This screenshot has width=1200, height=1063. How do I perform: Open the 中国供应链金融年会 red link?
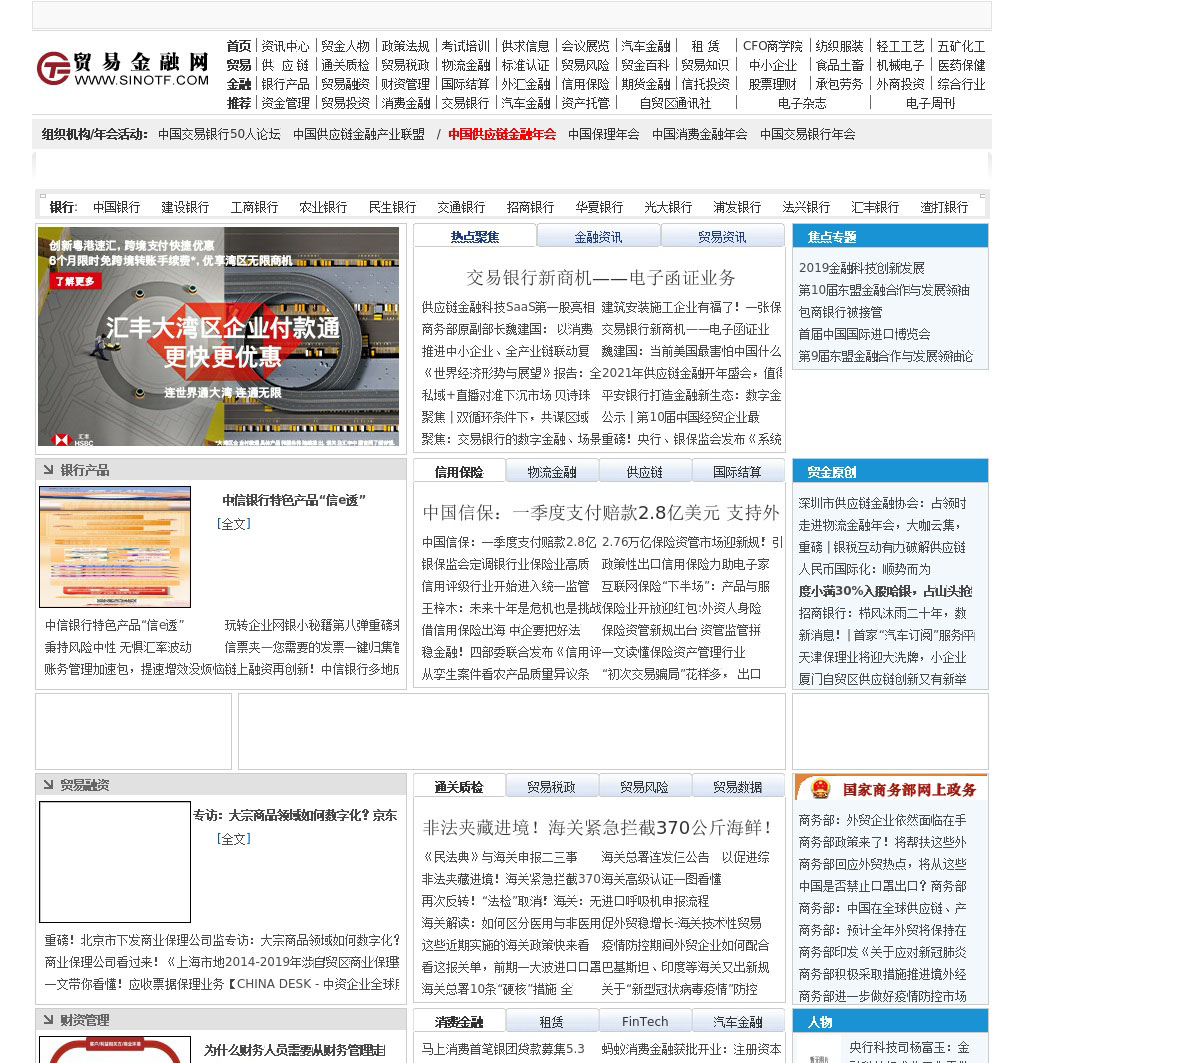[x=502, y=134]
